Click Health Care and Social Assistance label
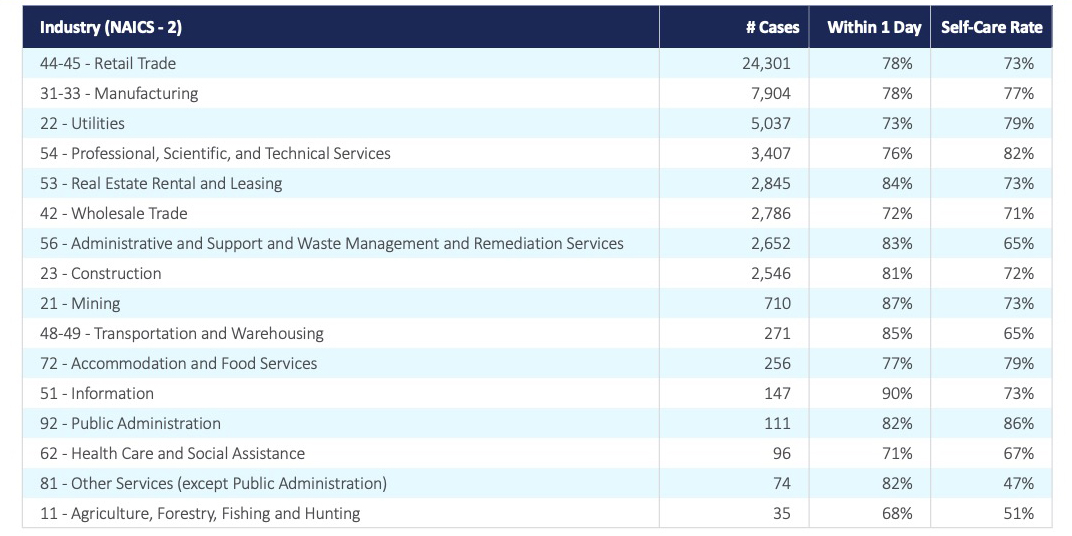 [x=172, y=453]
